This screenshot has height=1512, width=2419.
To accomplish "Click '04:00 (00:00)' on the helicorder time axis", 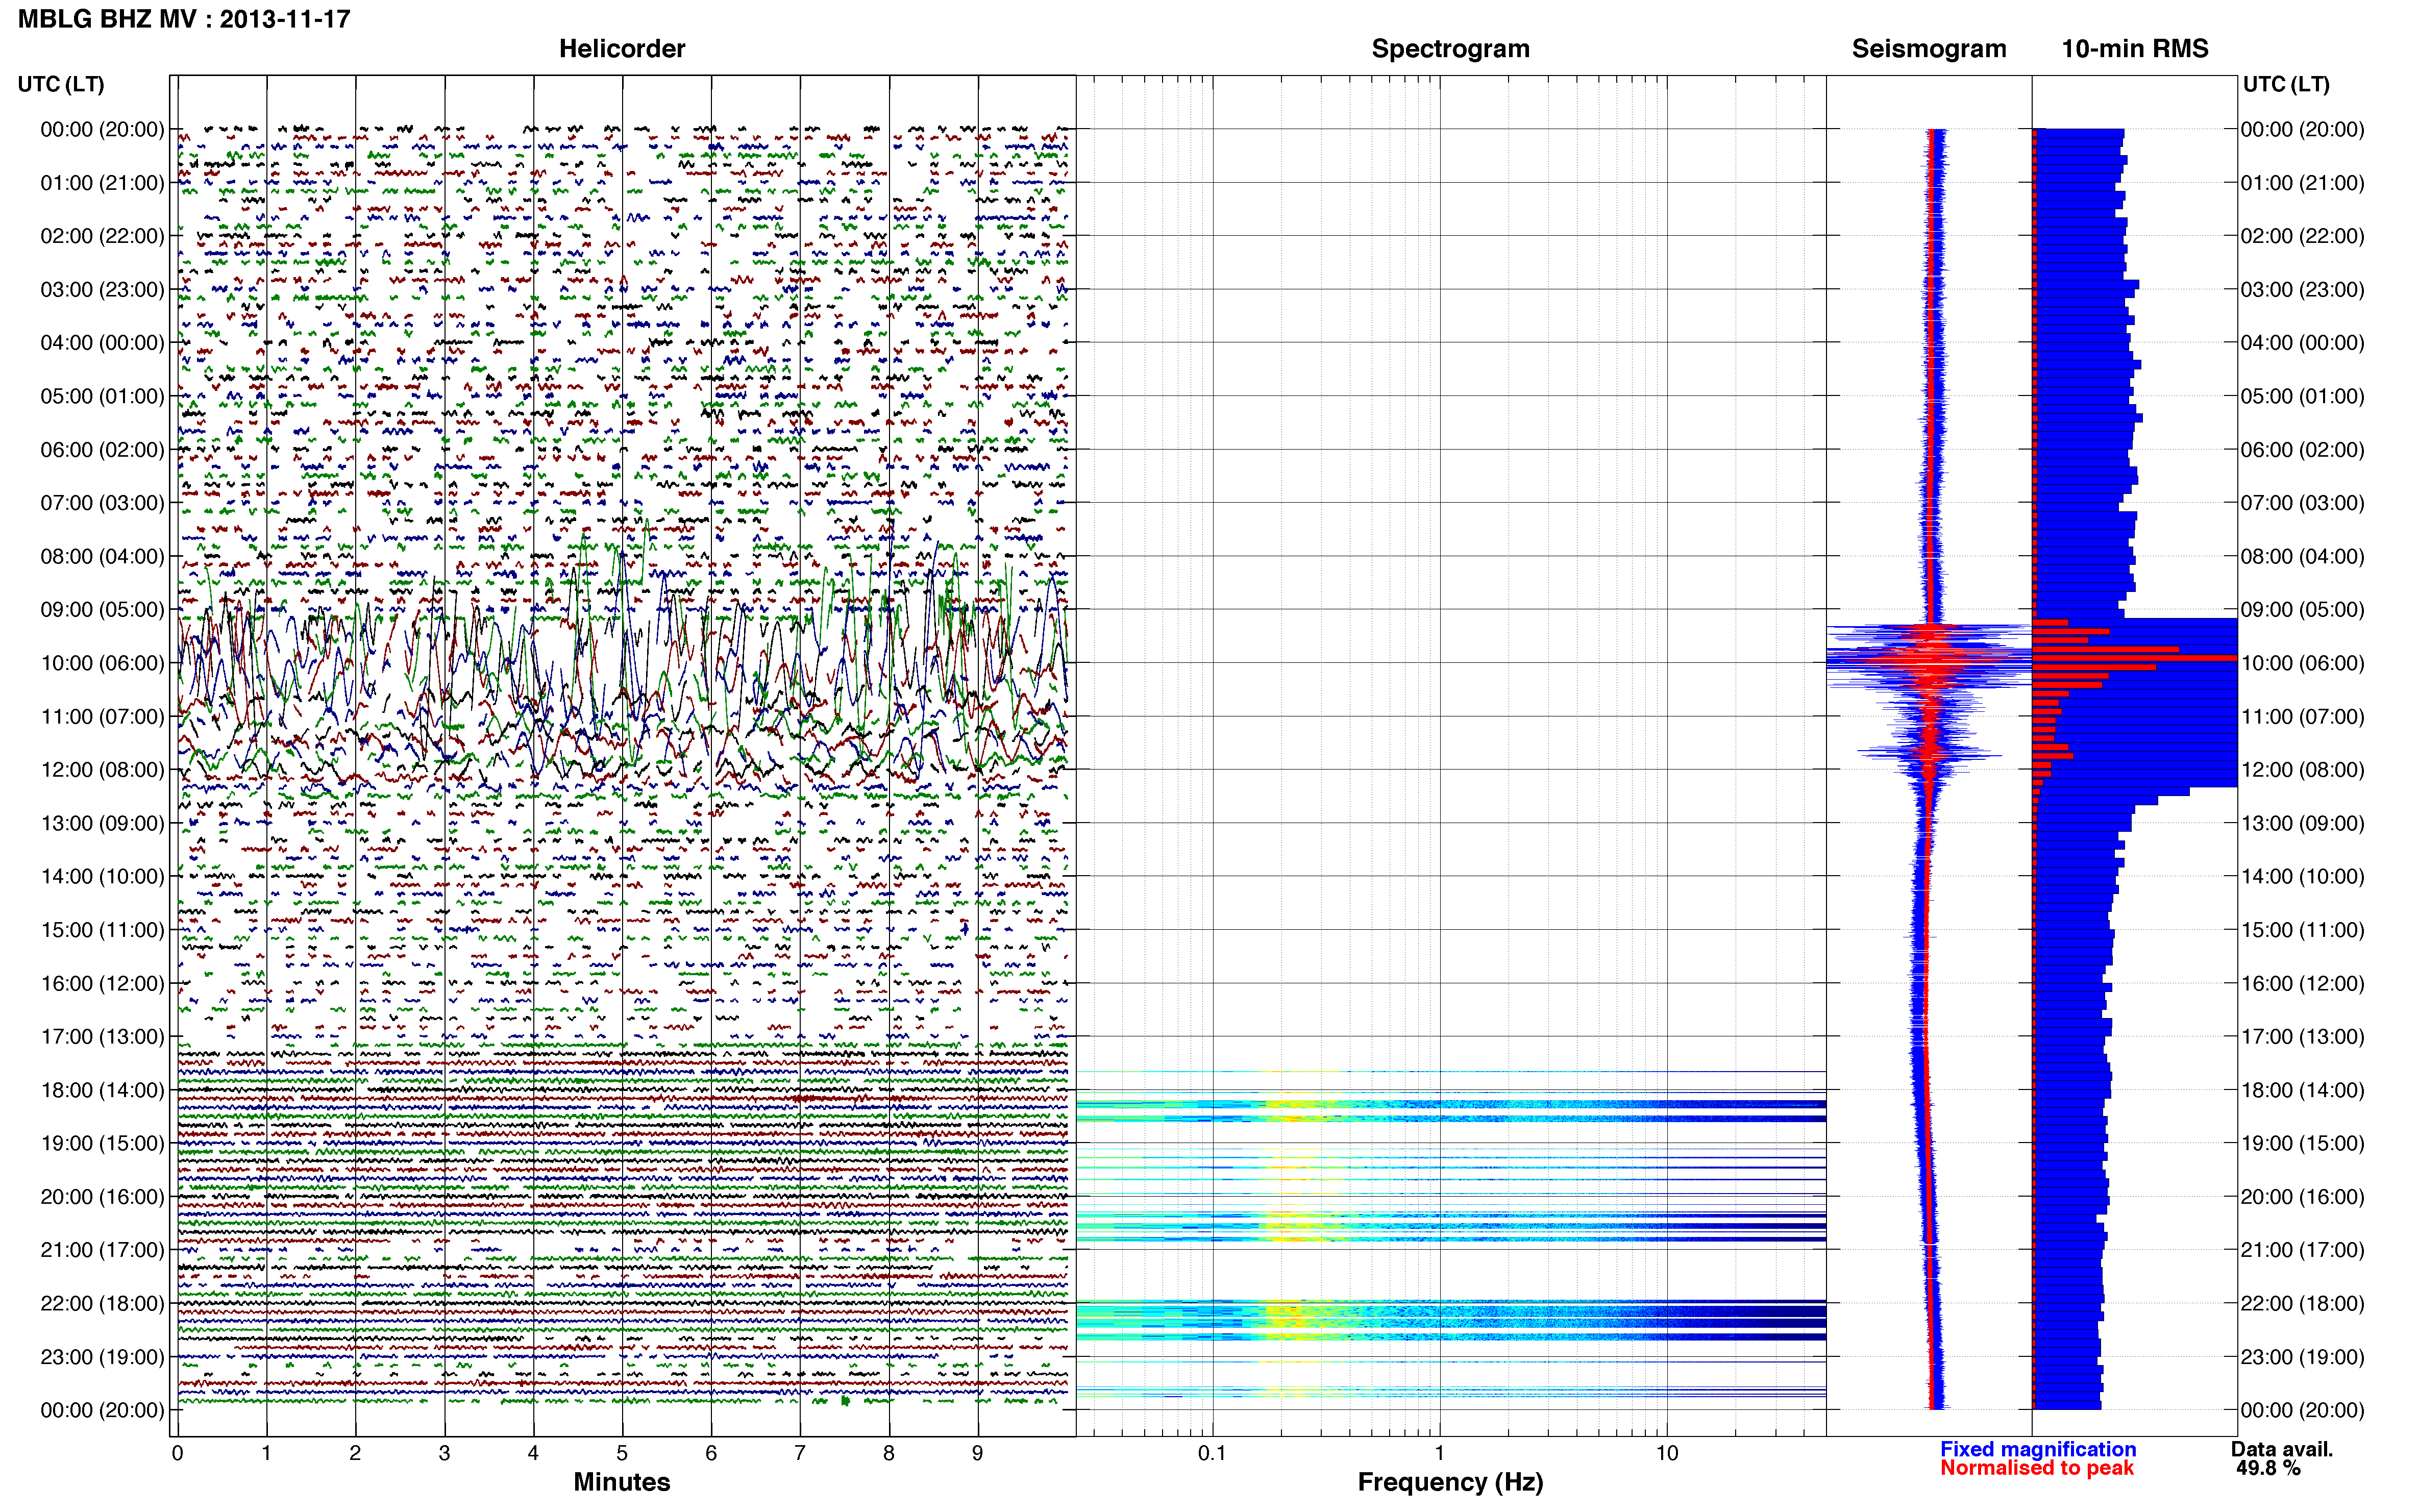I will pos(102,343).
